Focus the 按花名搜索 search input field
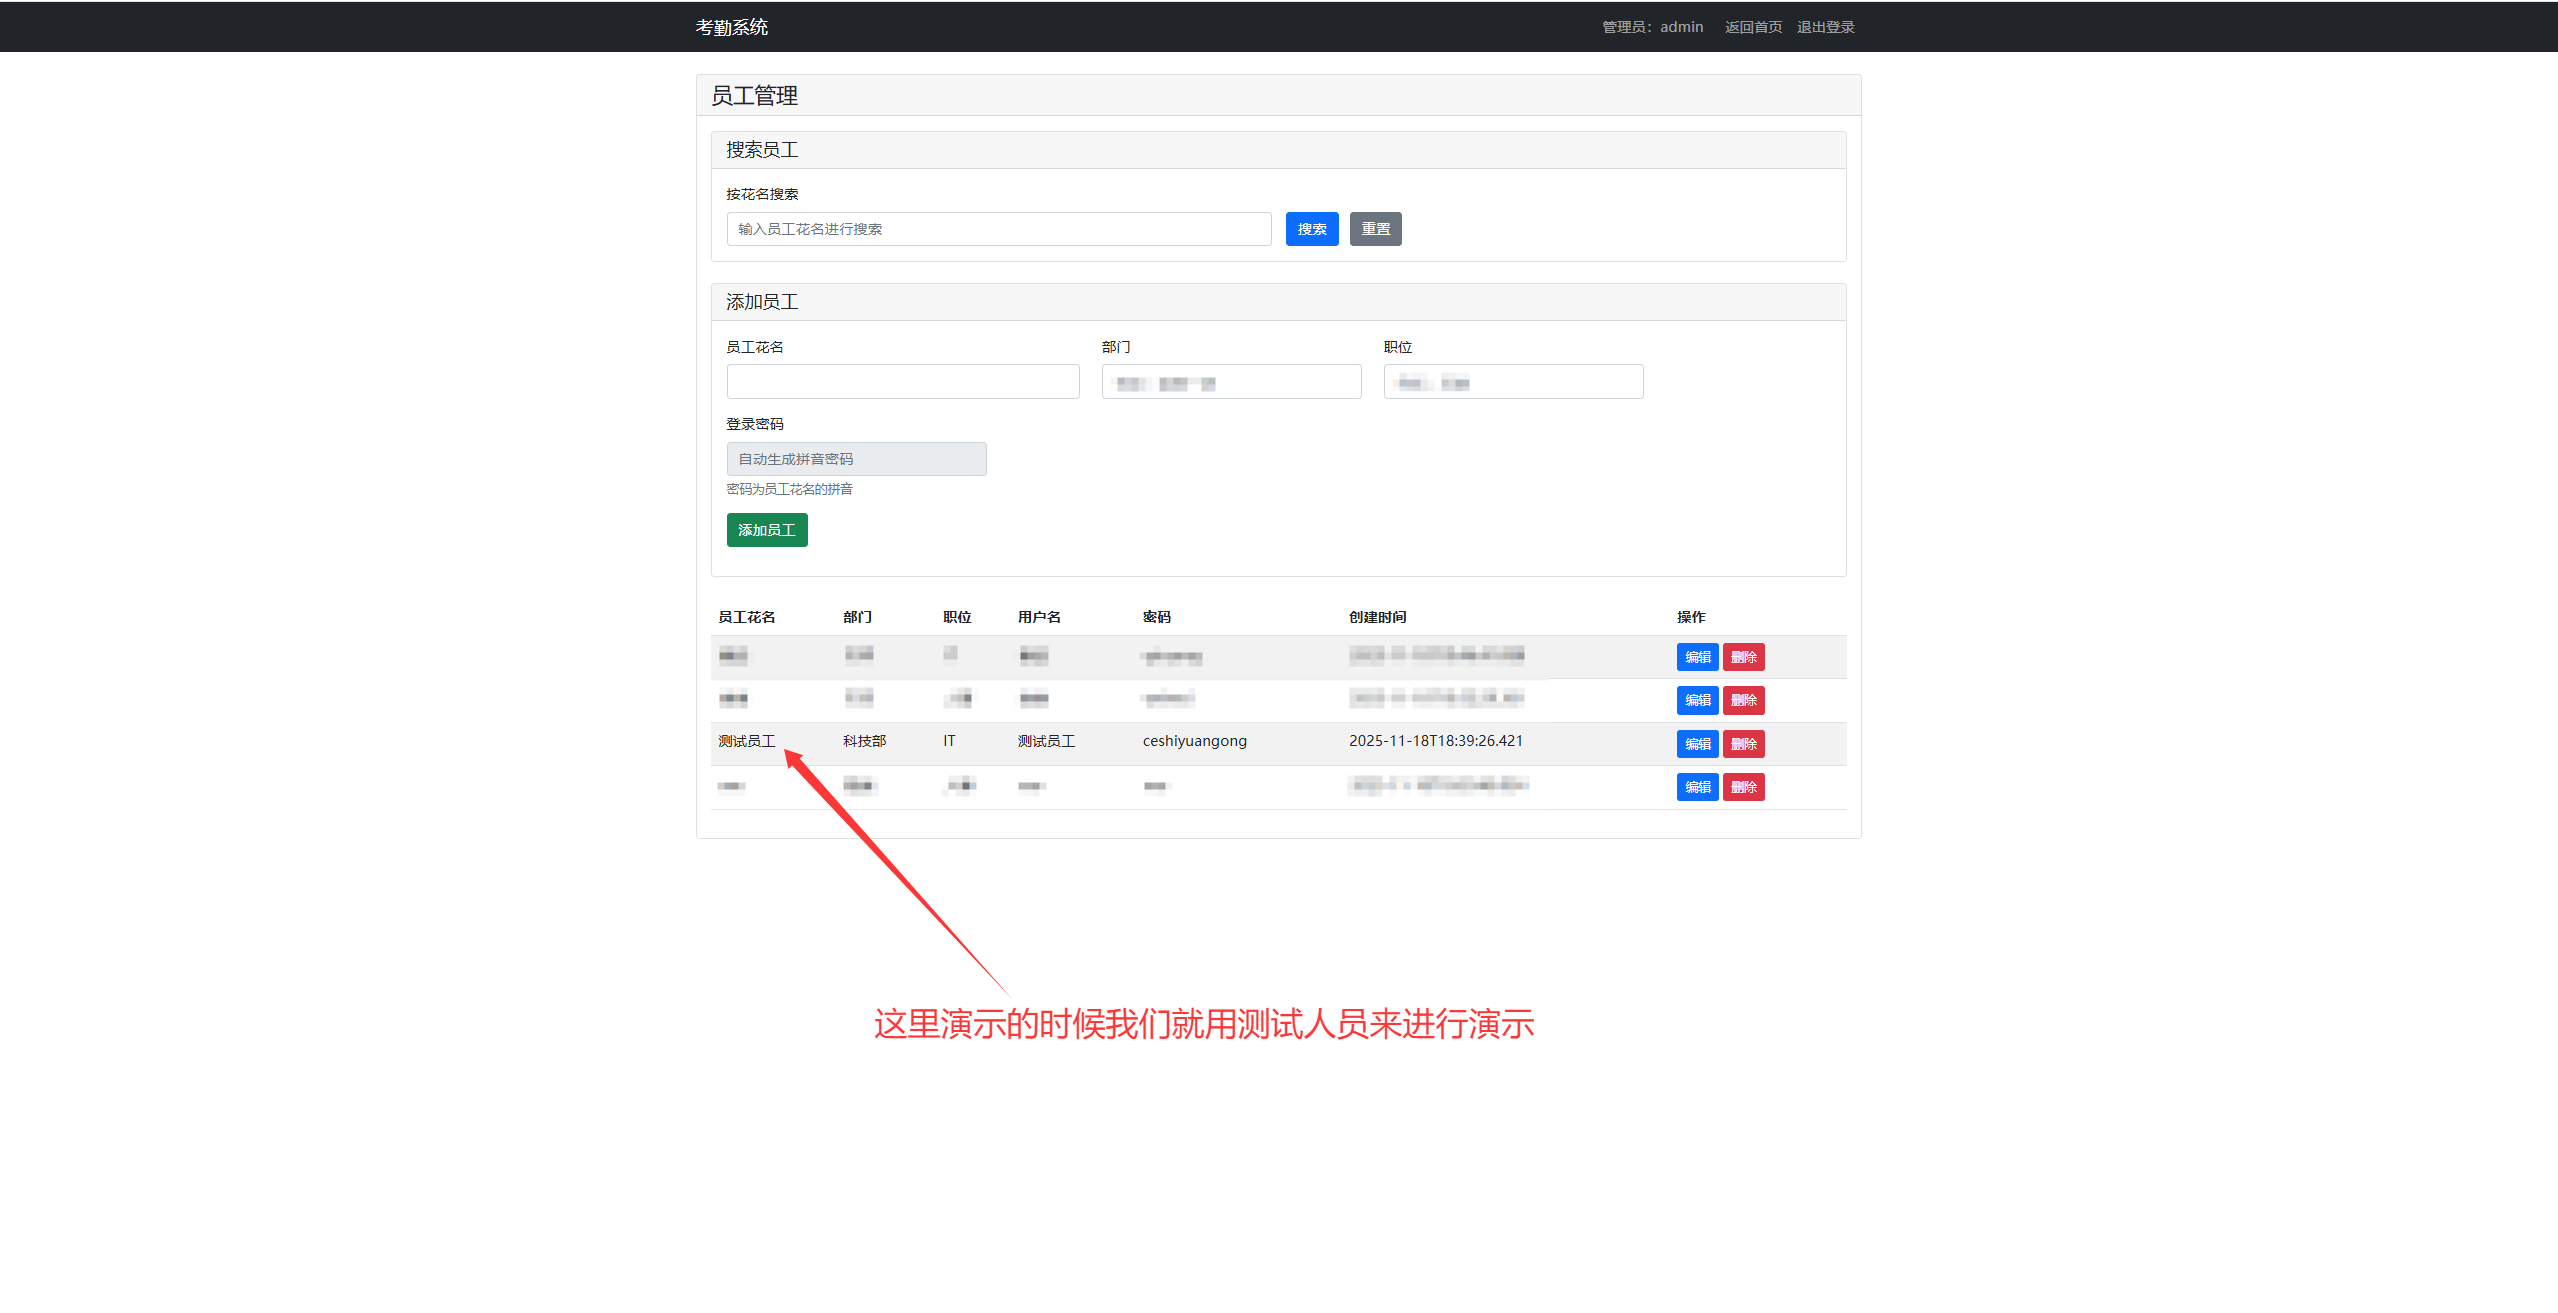The height and width of the screenshot is (1313, 2558). [x=998, y=229]
